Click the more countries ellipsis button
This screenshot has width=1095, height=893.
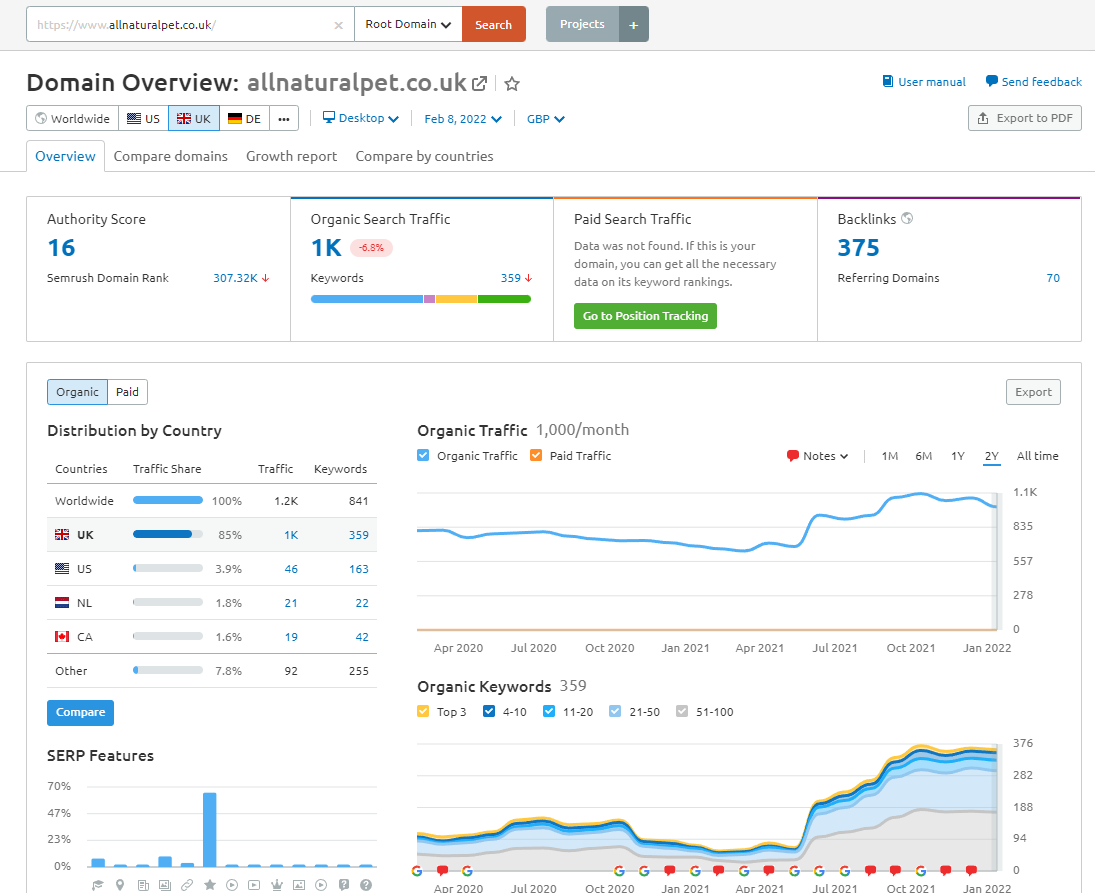284,119
